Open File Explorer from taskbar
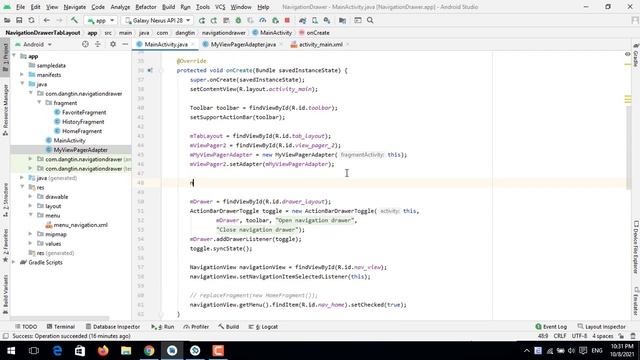Screen dimensions: 640x360 click(126, 351)
